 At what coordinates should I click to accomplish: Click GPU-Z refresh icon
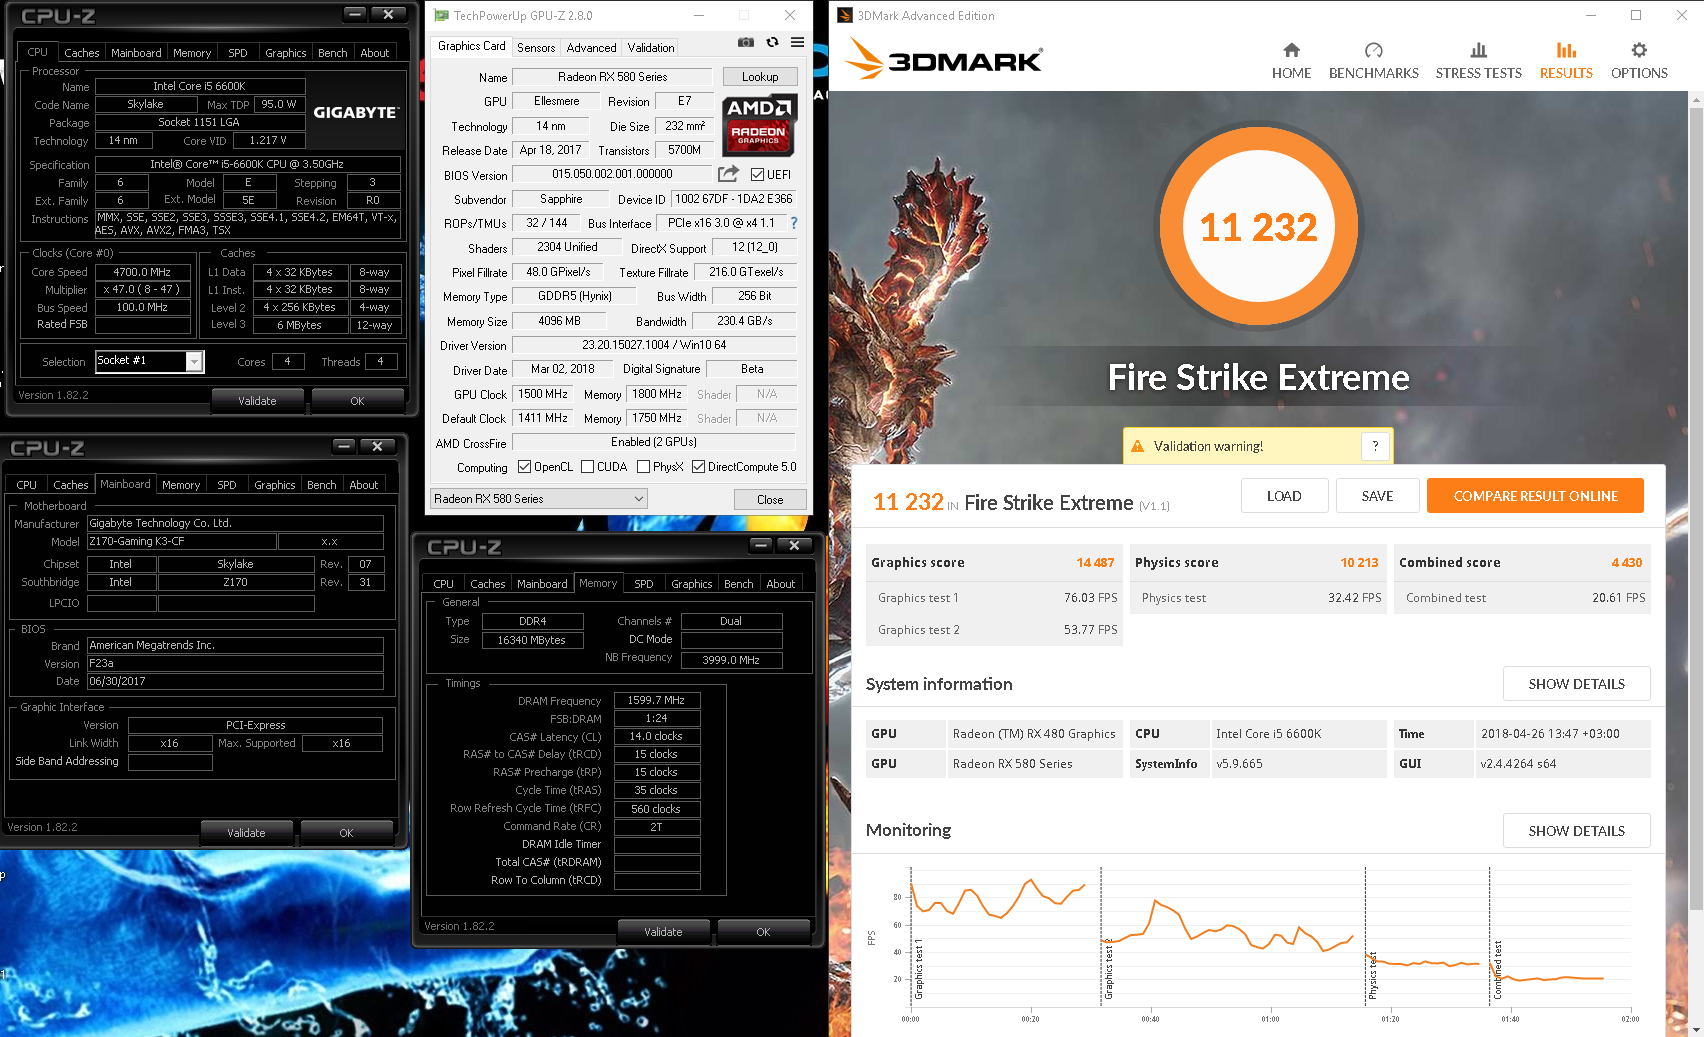[772, 42]
